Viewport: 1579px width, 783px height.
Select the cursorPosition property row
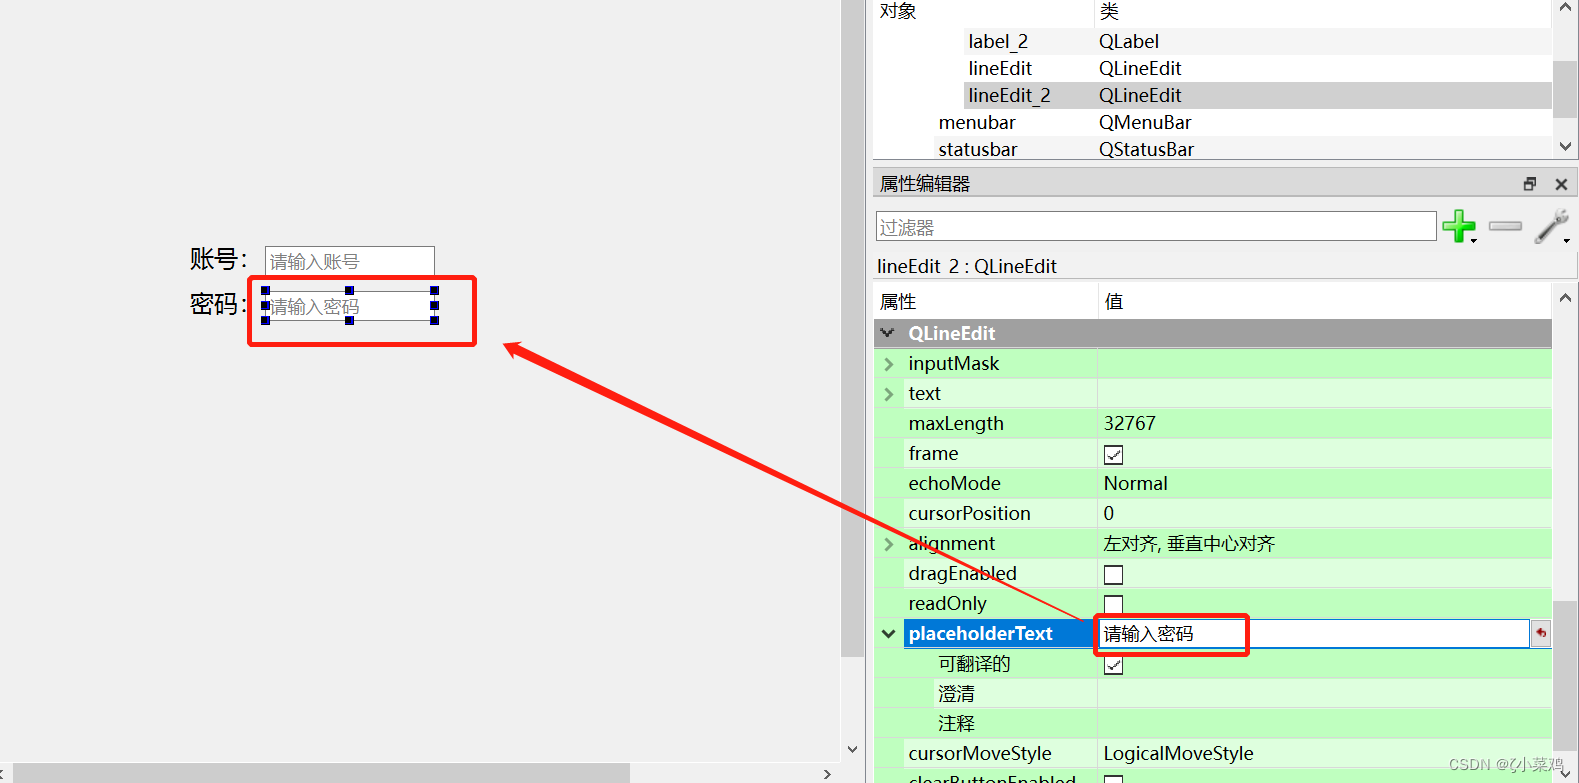(1212, 513)
